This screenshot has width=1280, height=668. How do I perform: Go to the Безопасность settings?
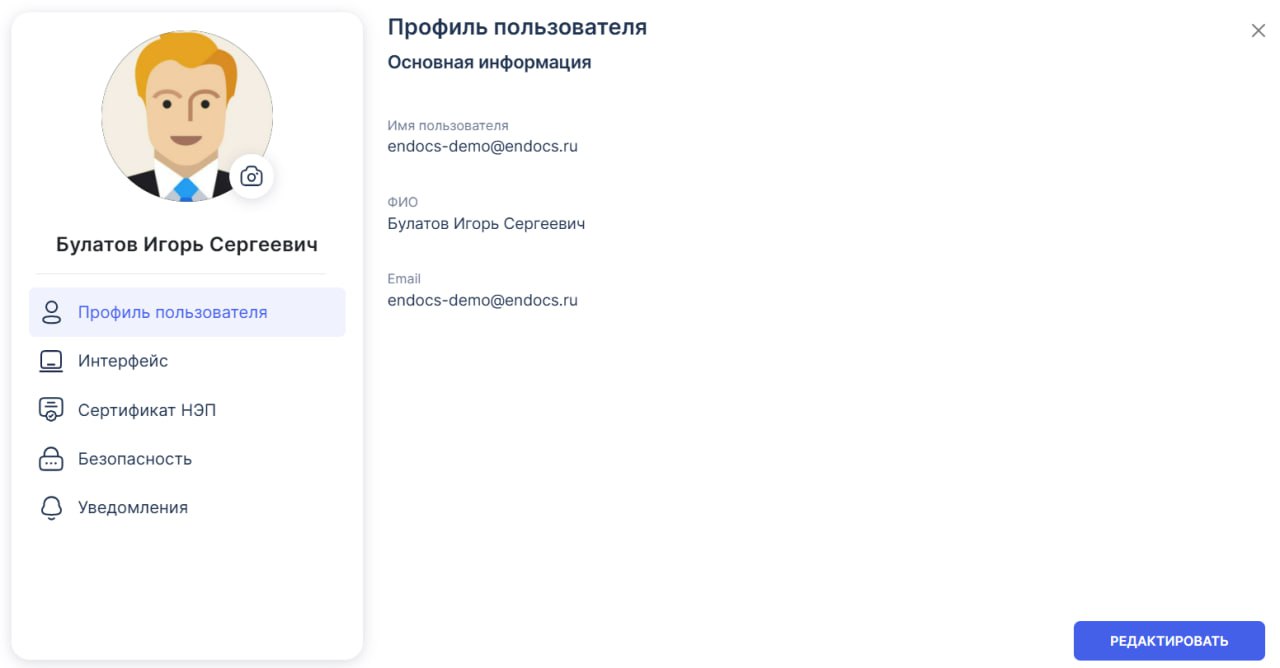click(x=135, y=459)
